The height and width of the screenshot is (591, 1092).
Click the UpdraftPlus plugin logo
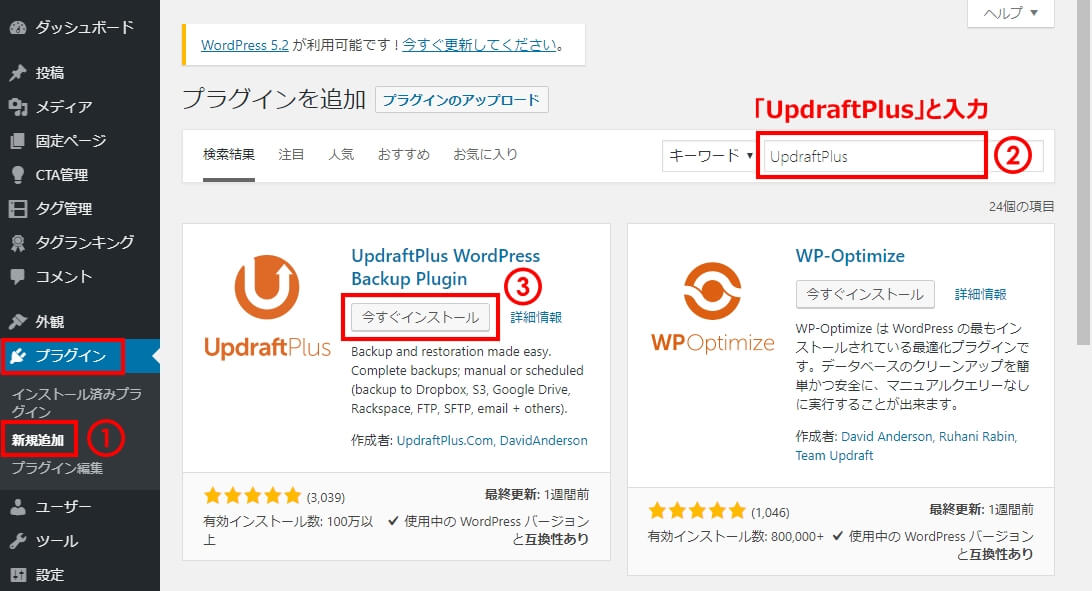[267, 306]
